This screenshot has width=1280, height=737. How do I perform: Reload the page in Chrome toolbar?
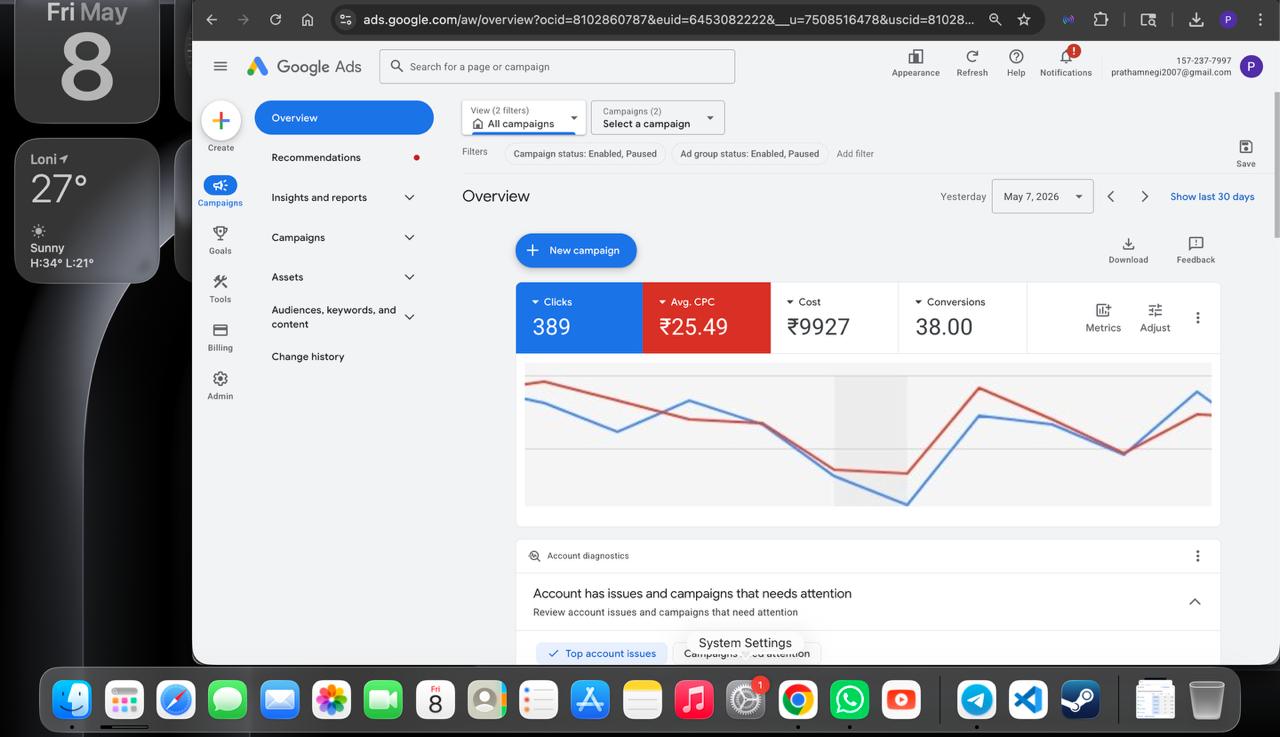click(x=275, y=19)
